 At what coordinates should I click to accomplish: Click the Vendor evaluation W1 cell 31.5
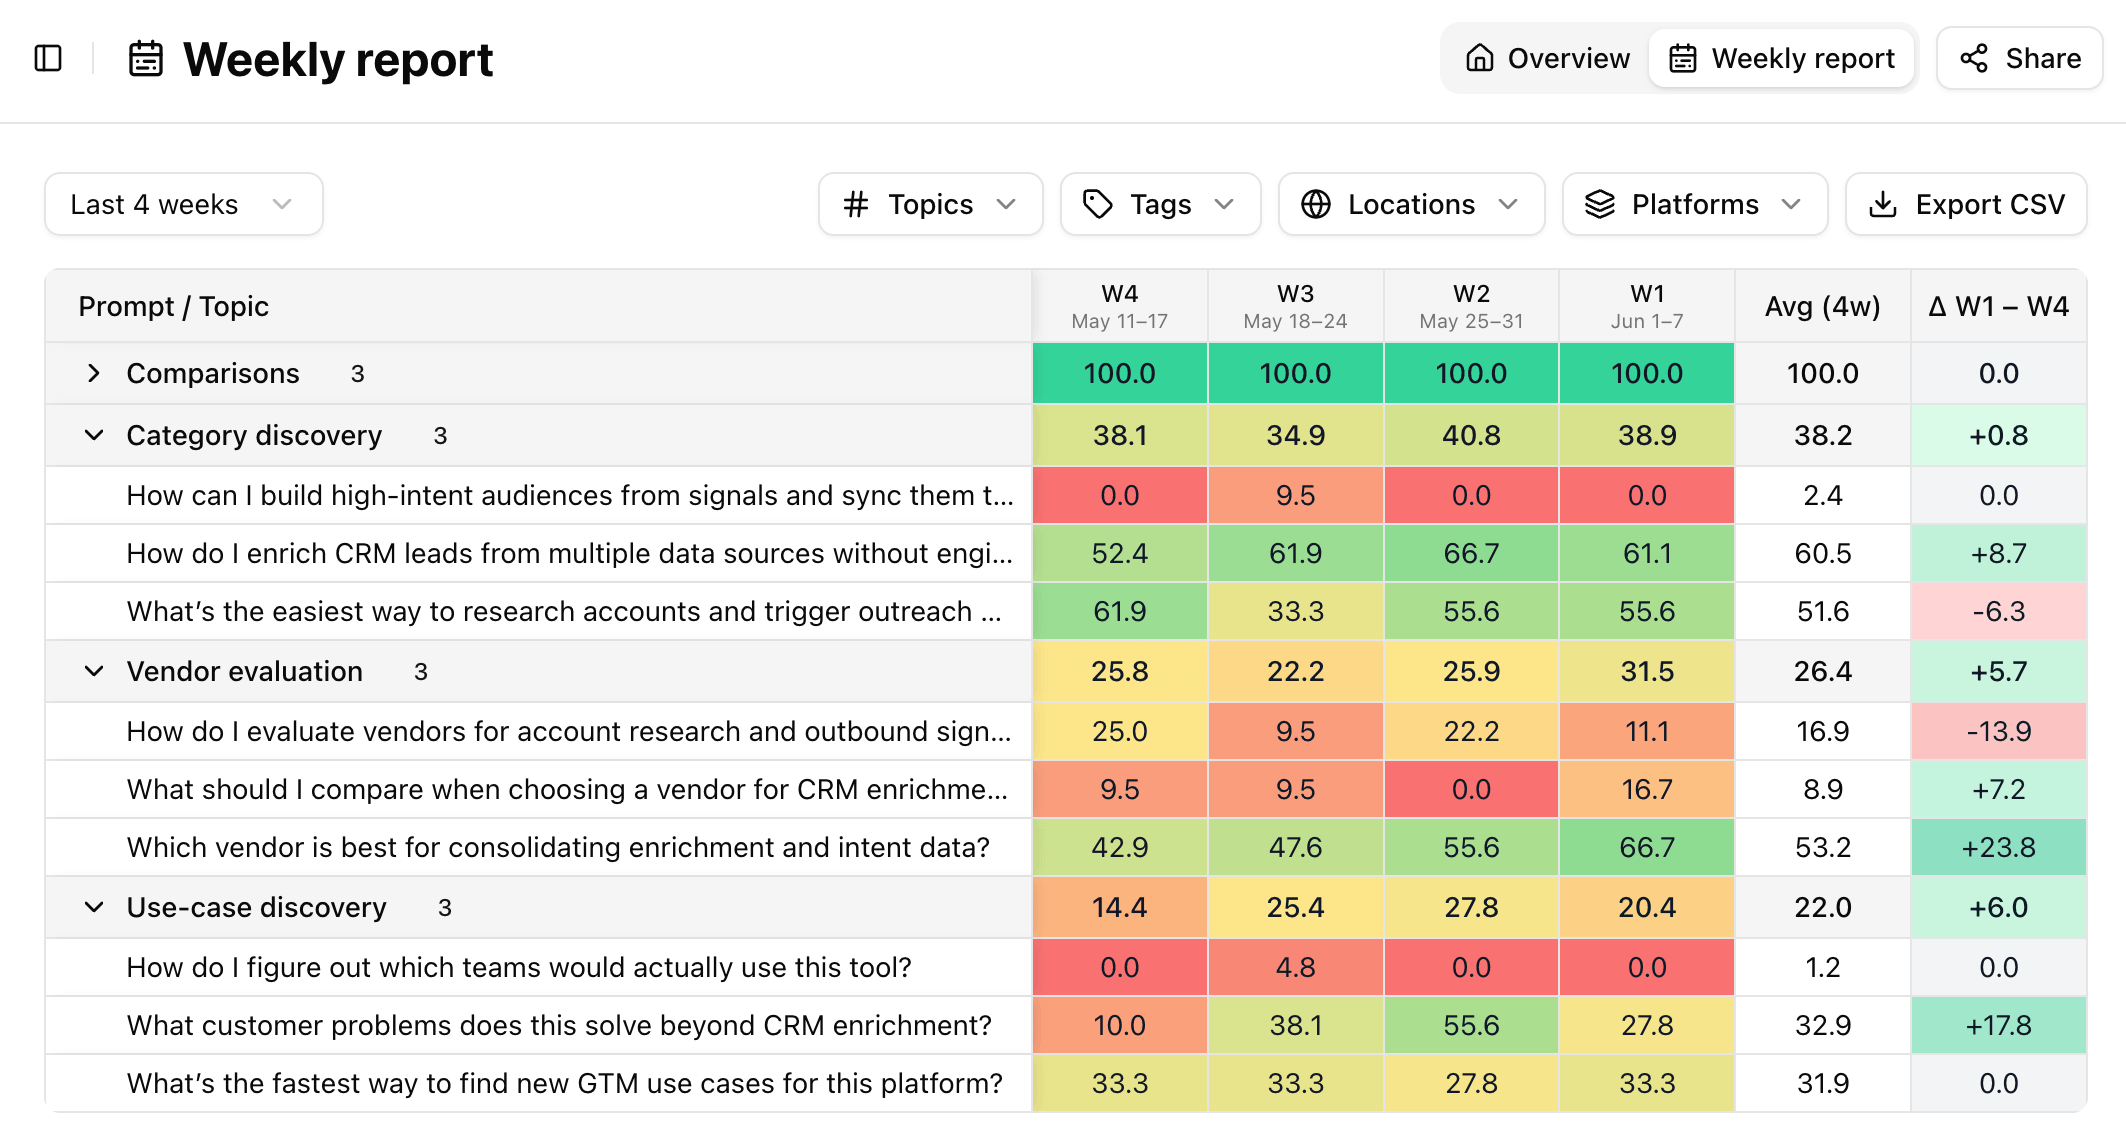point(1647,671)
